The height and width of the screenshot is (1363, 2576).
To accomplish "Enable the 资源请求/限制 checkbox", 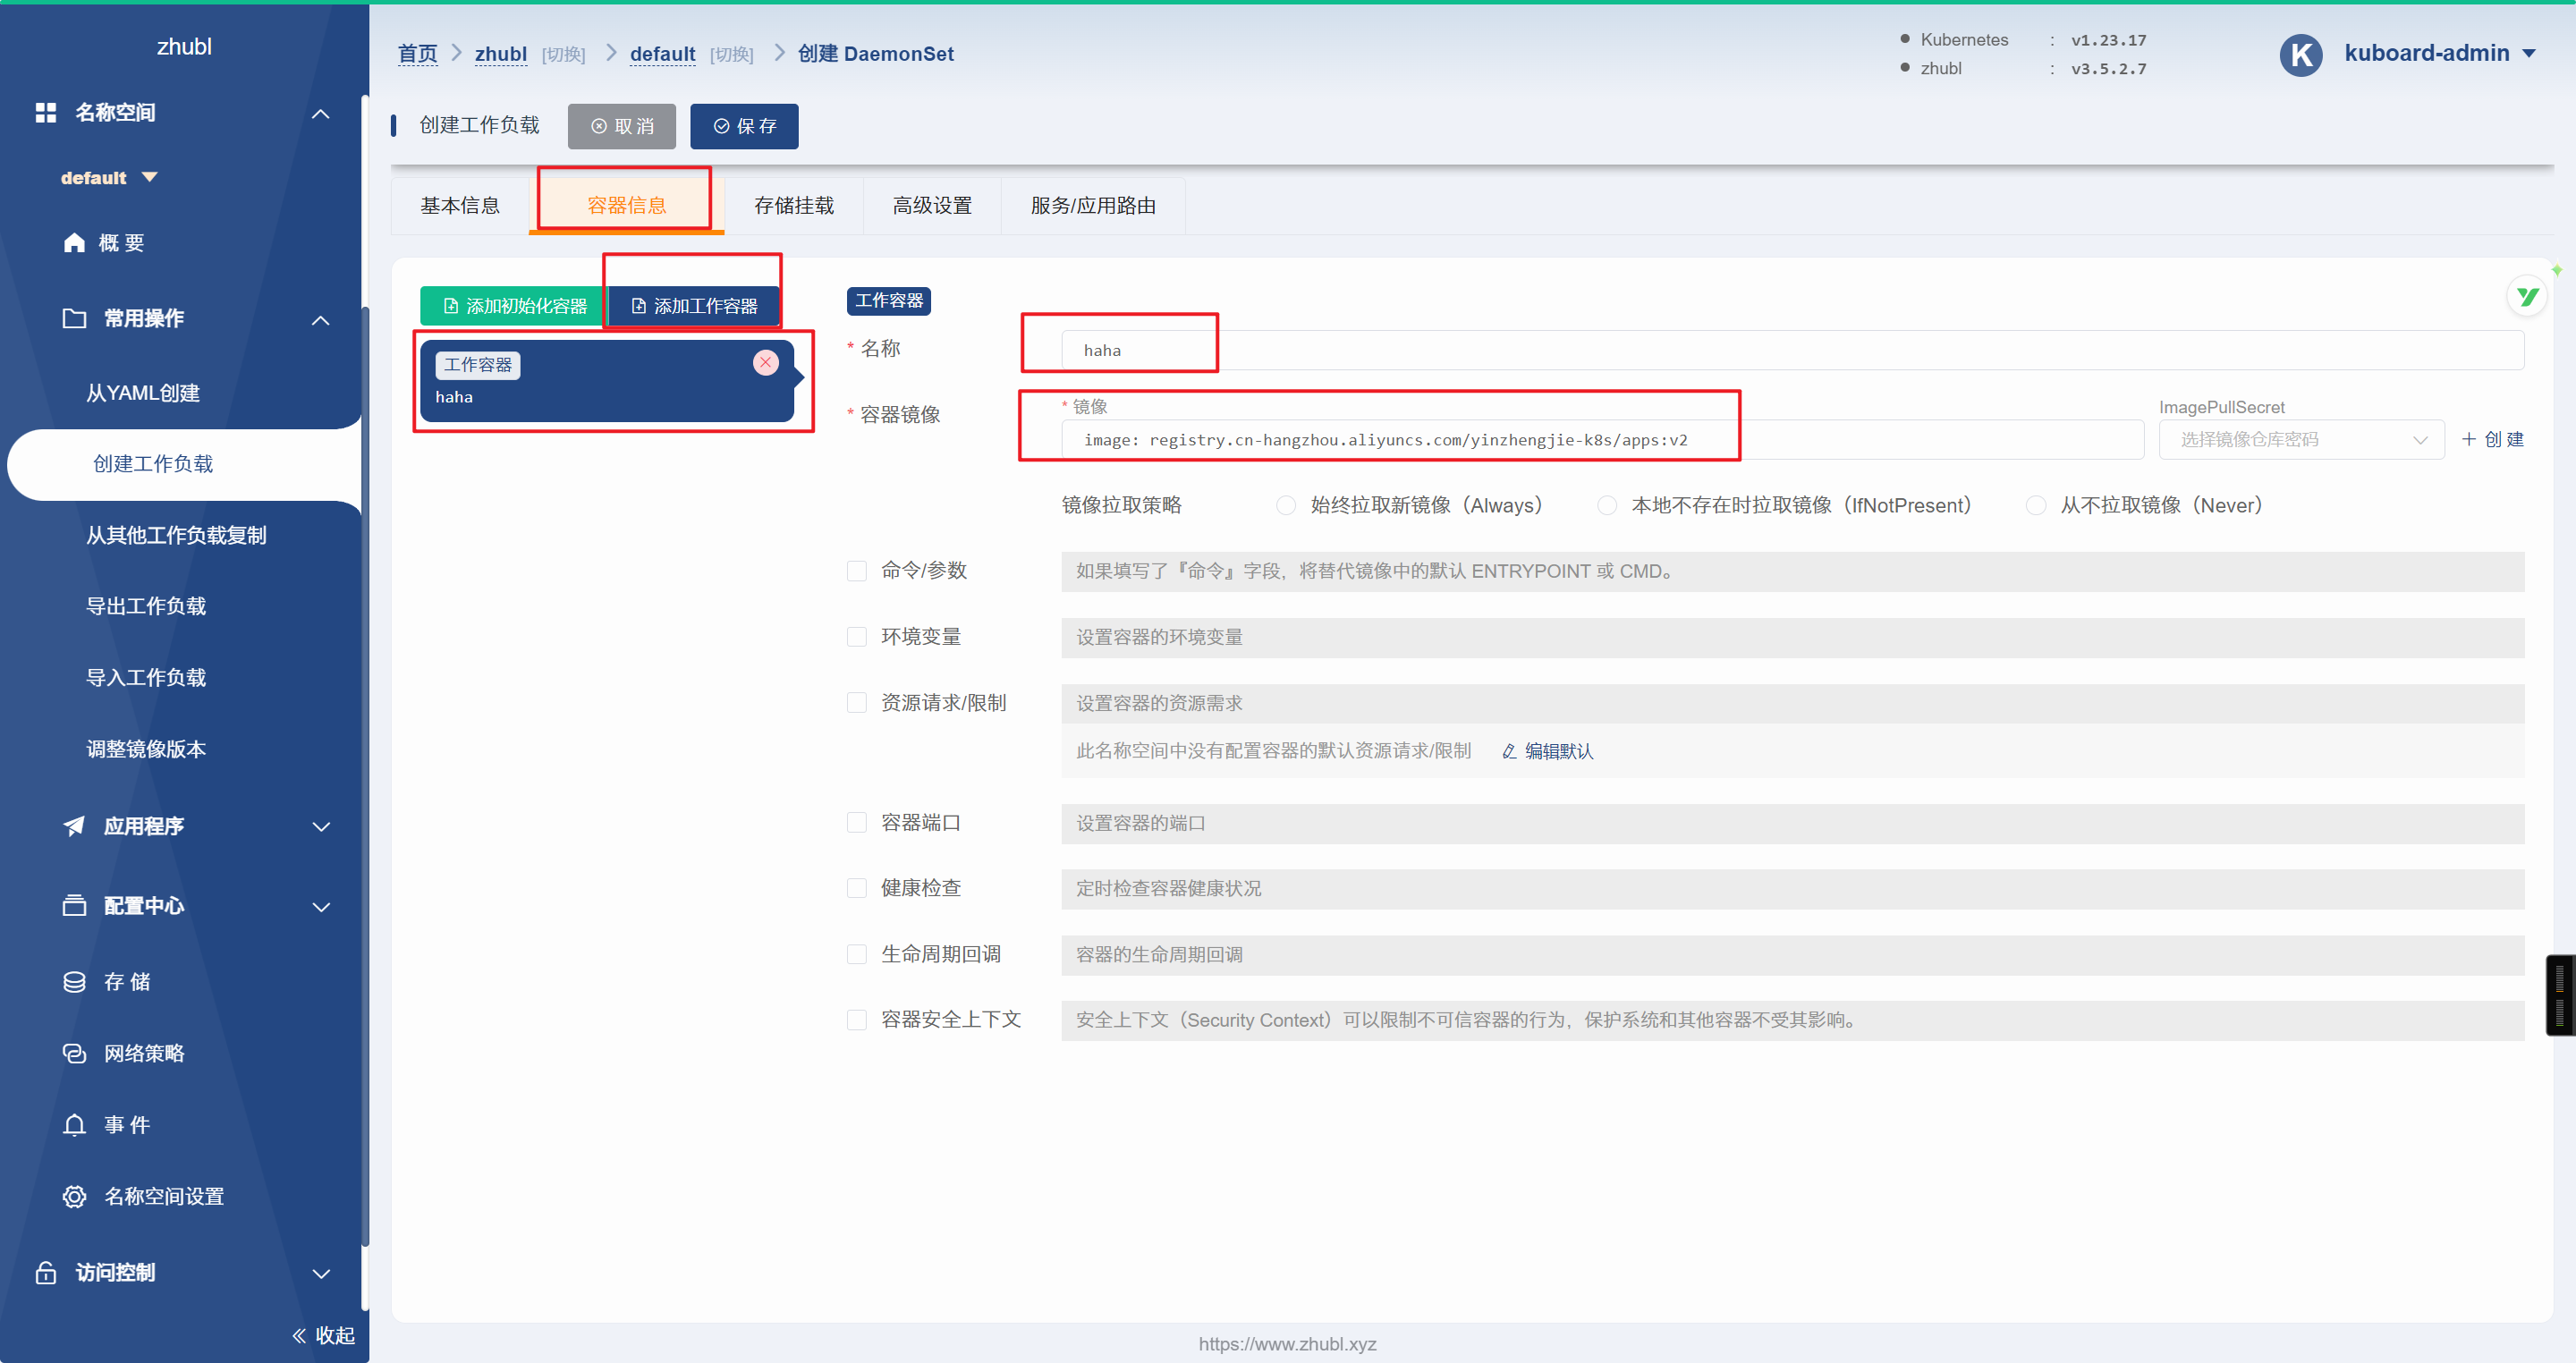I will click(x=857, y=703).
